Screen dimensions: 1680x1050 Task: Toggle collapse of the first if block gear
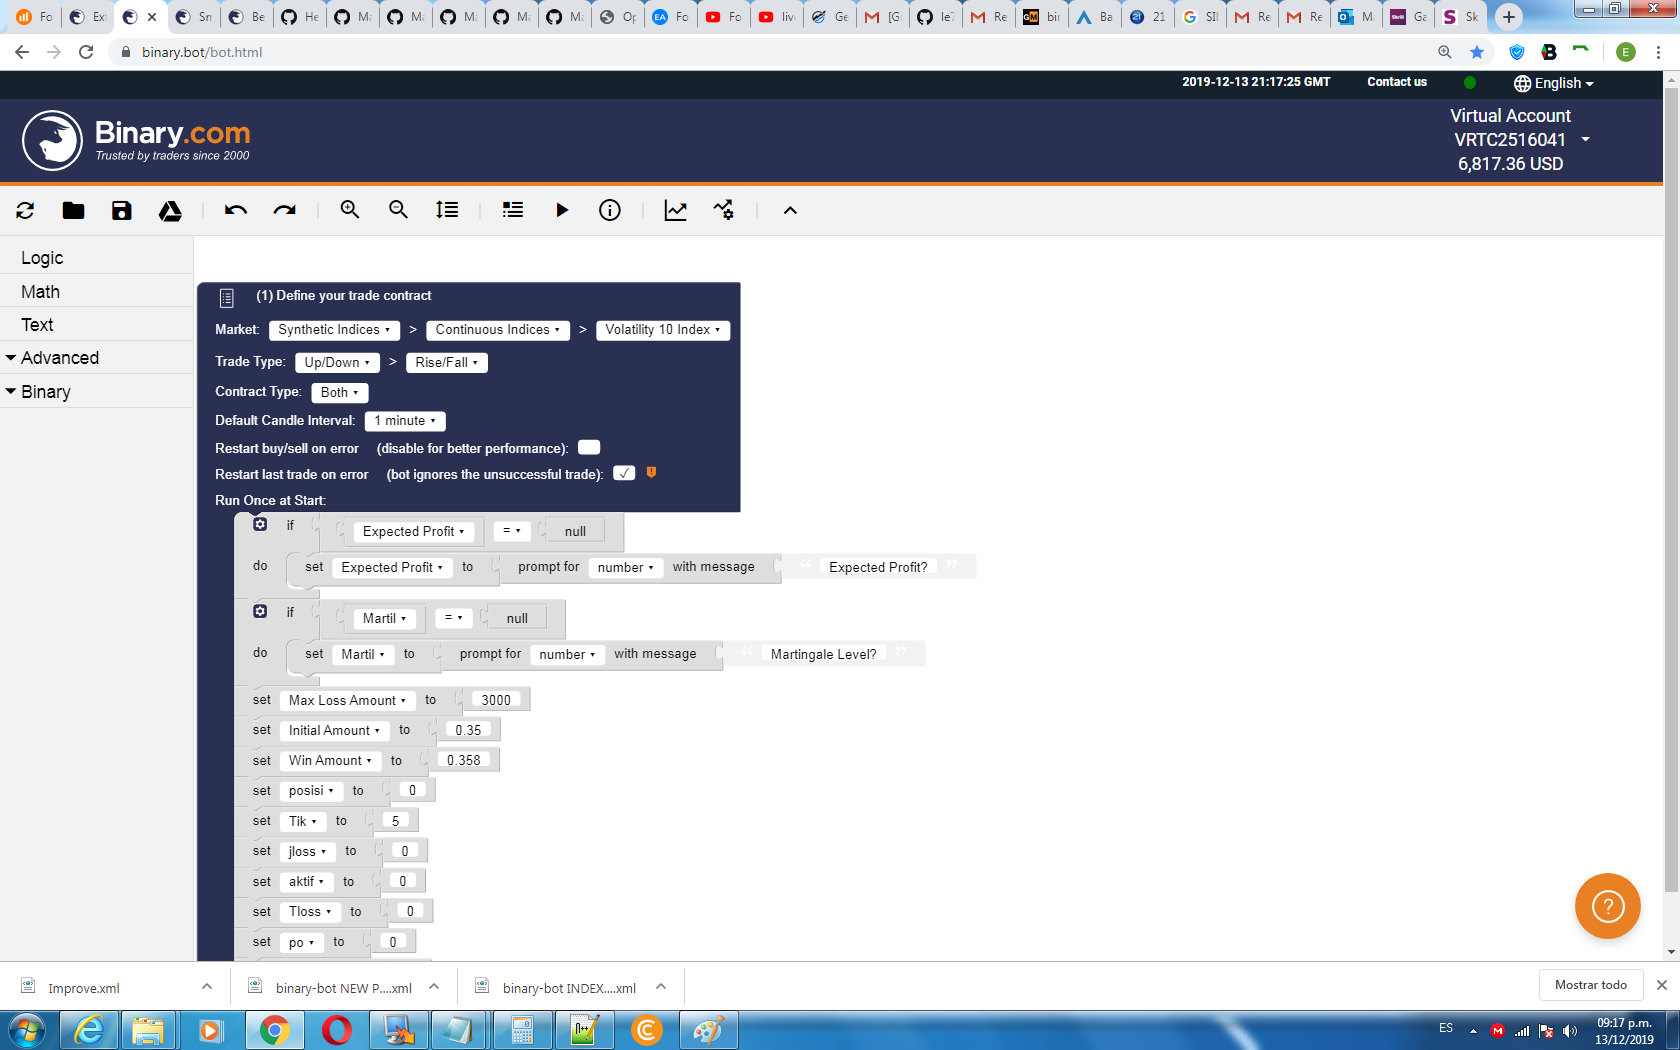(x=259, y=523)
